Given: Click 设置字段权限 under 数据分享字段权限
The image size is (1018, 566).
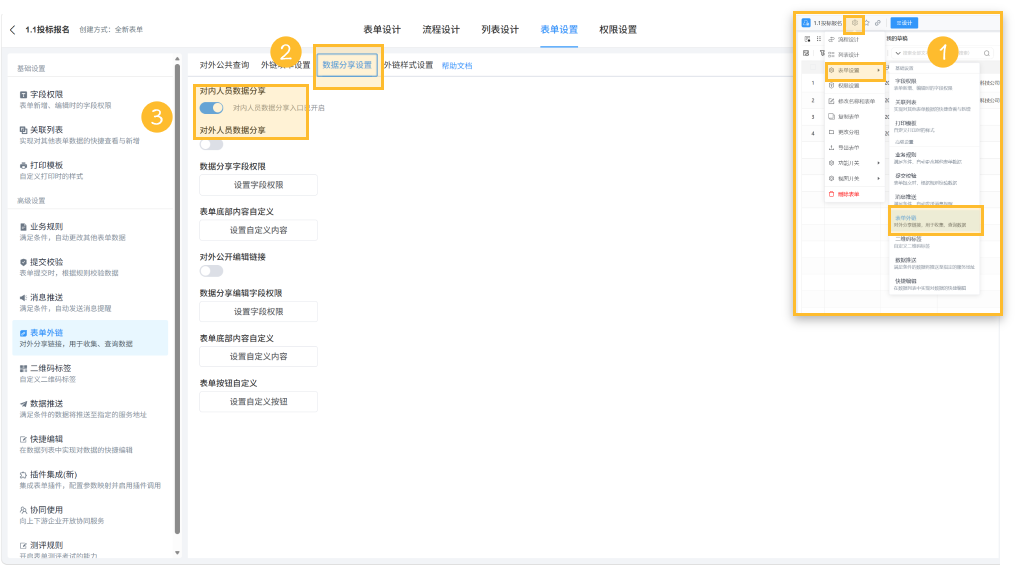Looking at the screenshot, I should click(258, 185).
